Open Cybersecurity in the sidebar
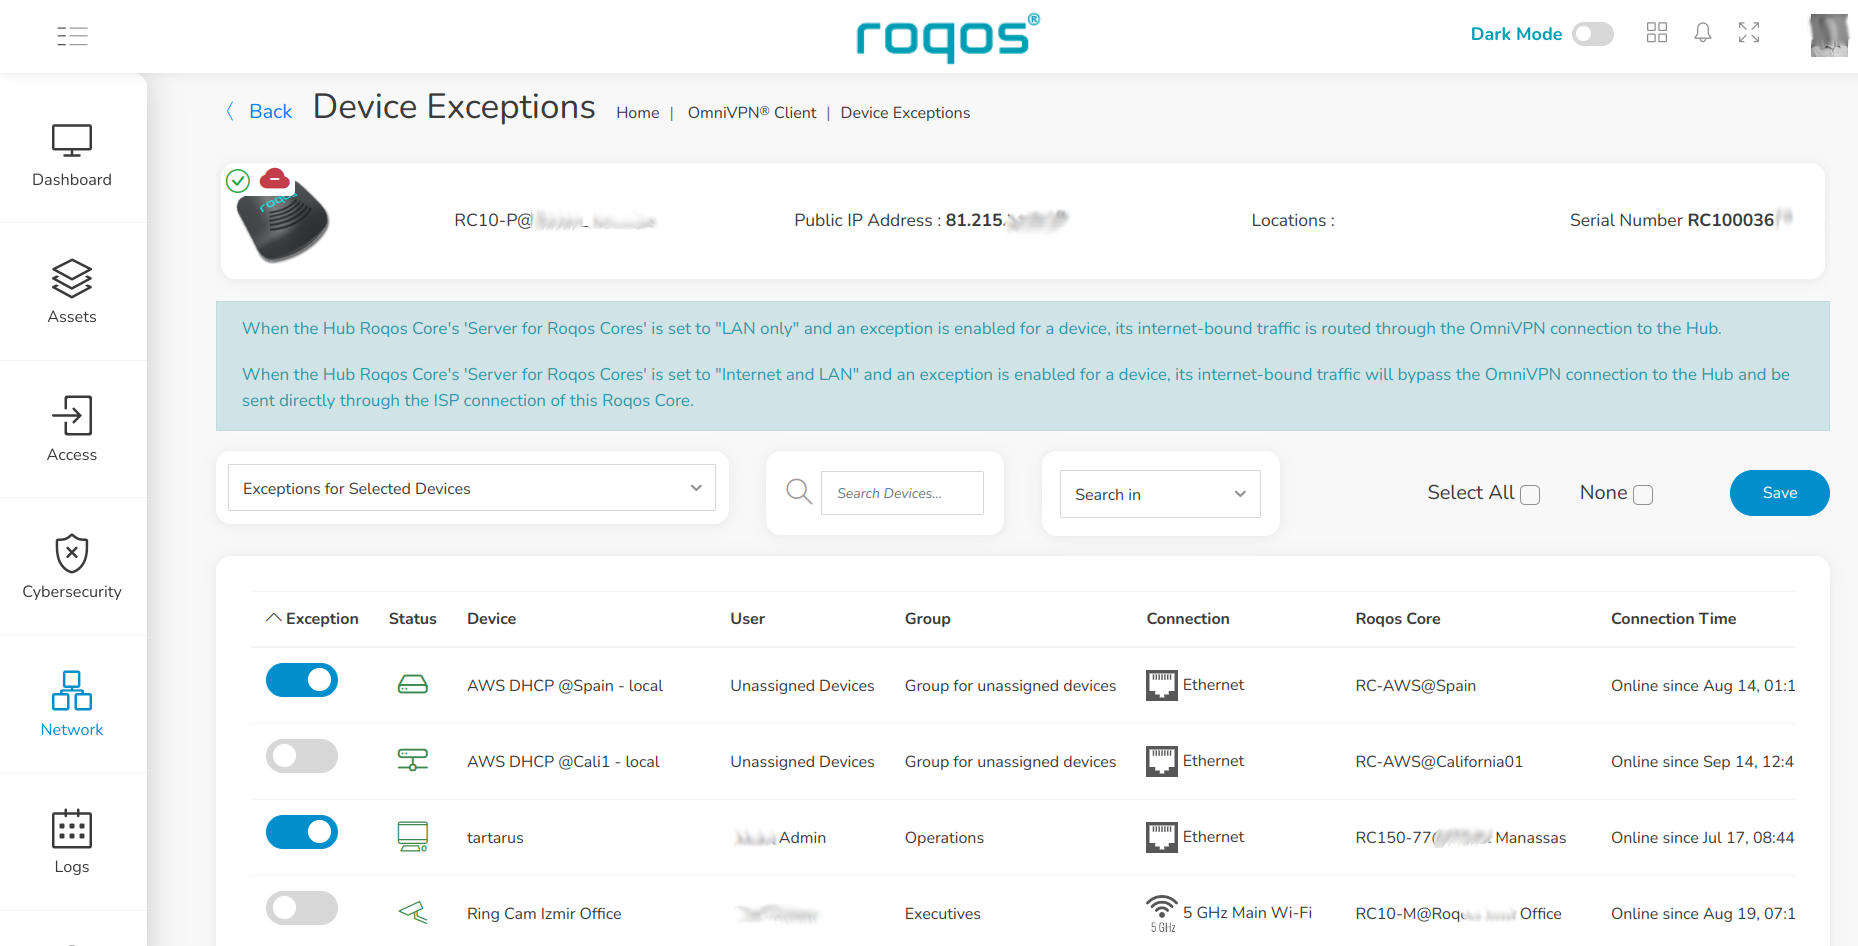This screenshot has width=1858, height=946. point(72,567)
